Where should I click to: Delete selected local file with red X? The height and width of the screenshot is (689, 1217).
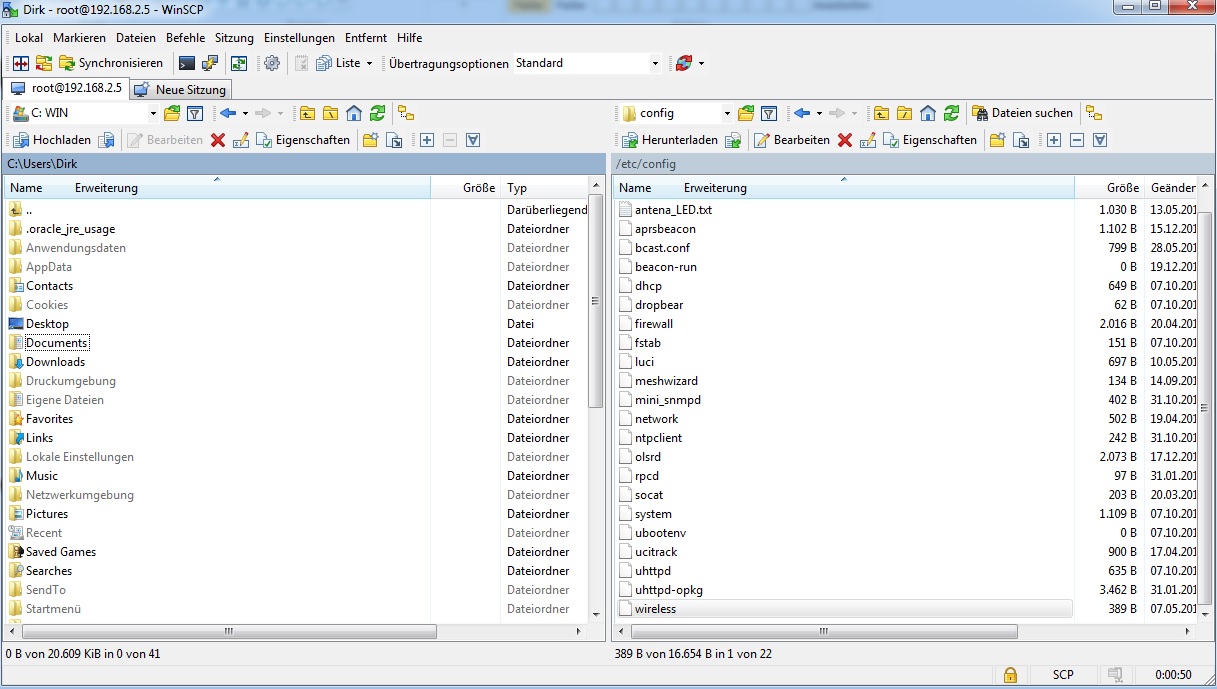[218, 140]
